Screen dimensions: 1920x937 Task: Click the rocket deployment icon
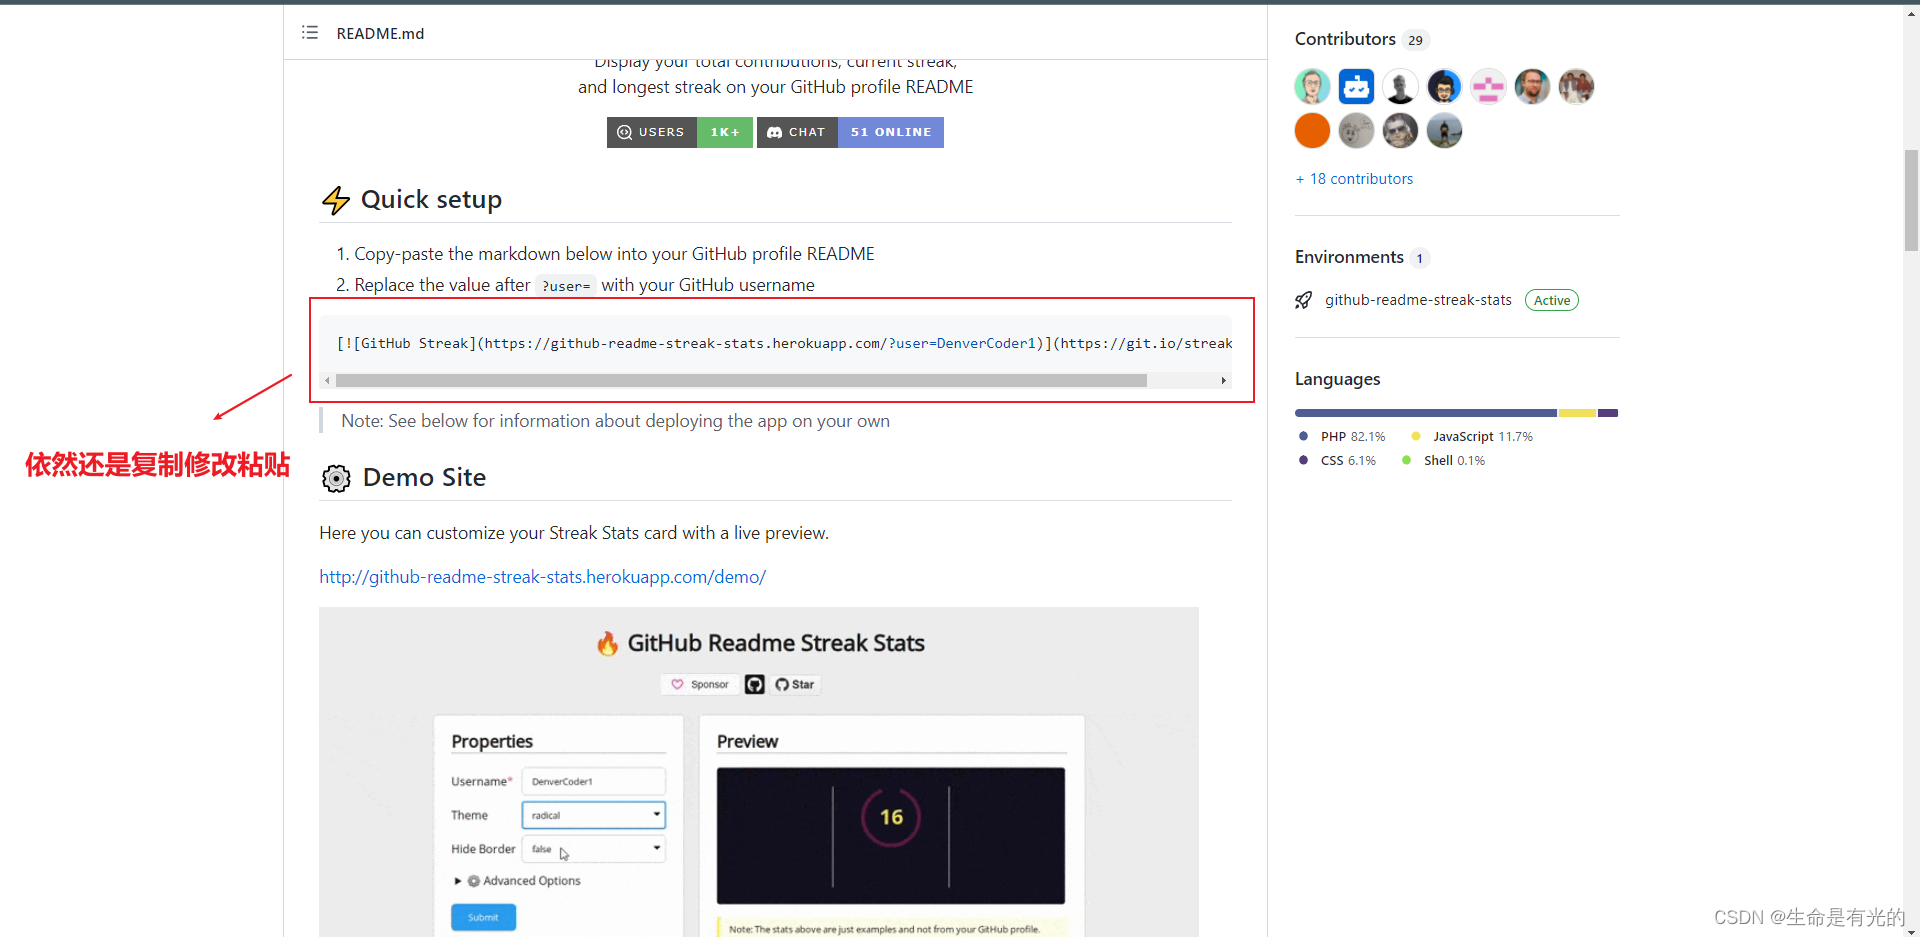coord(1303,300)
